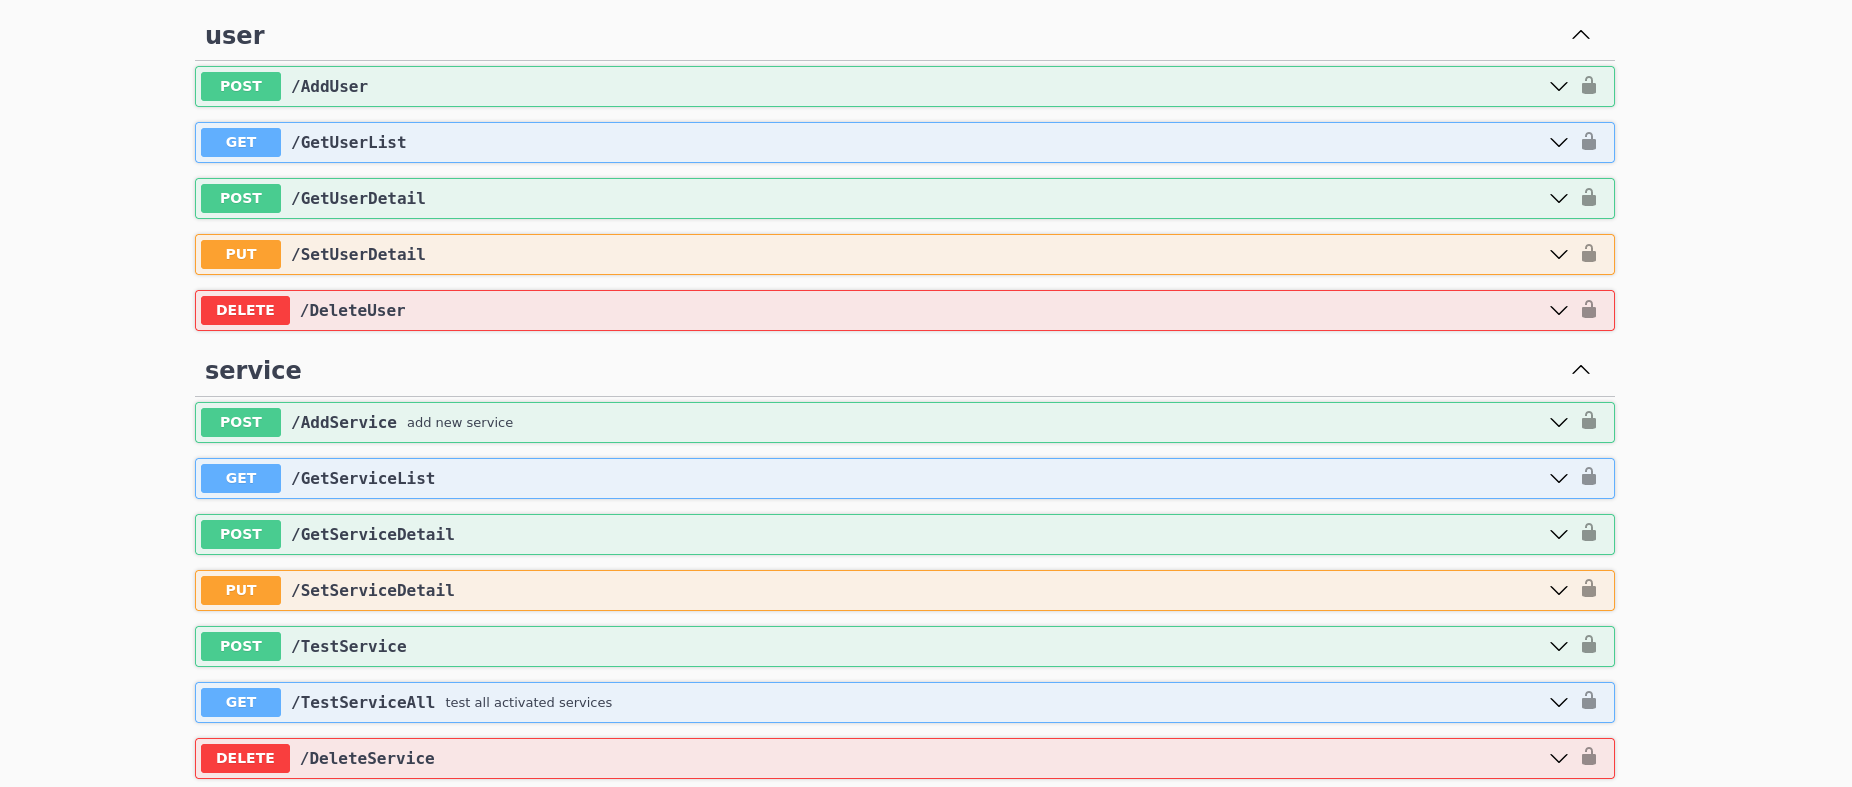Click the DELETE badge for /DeleteUser
The width and height of the screenshot is (1852, 787).
pos(245,311)
